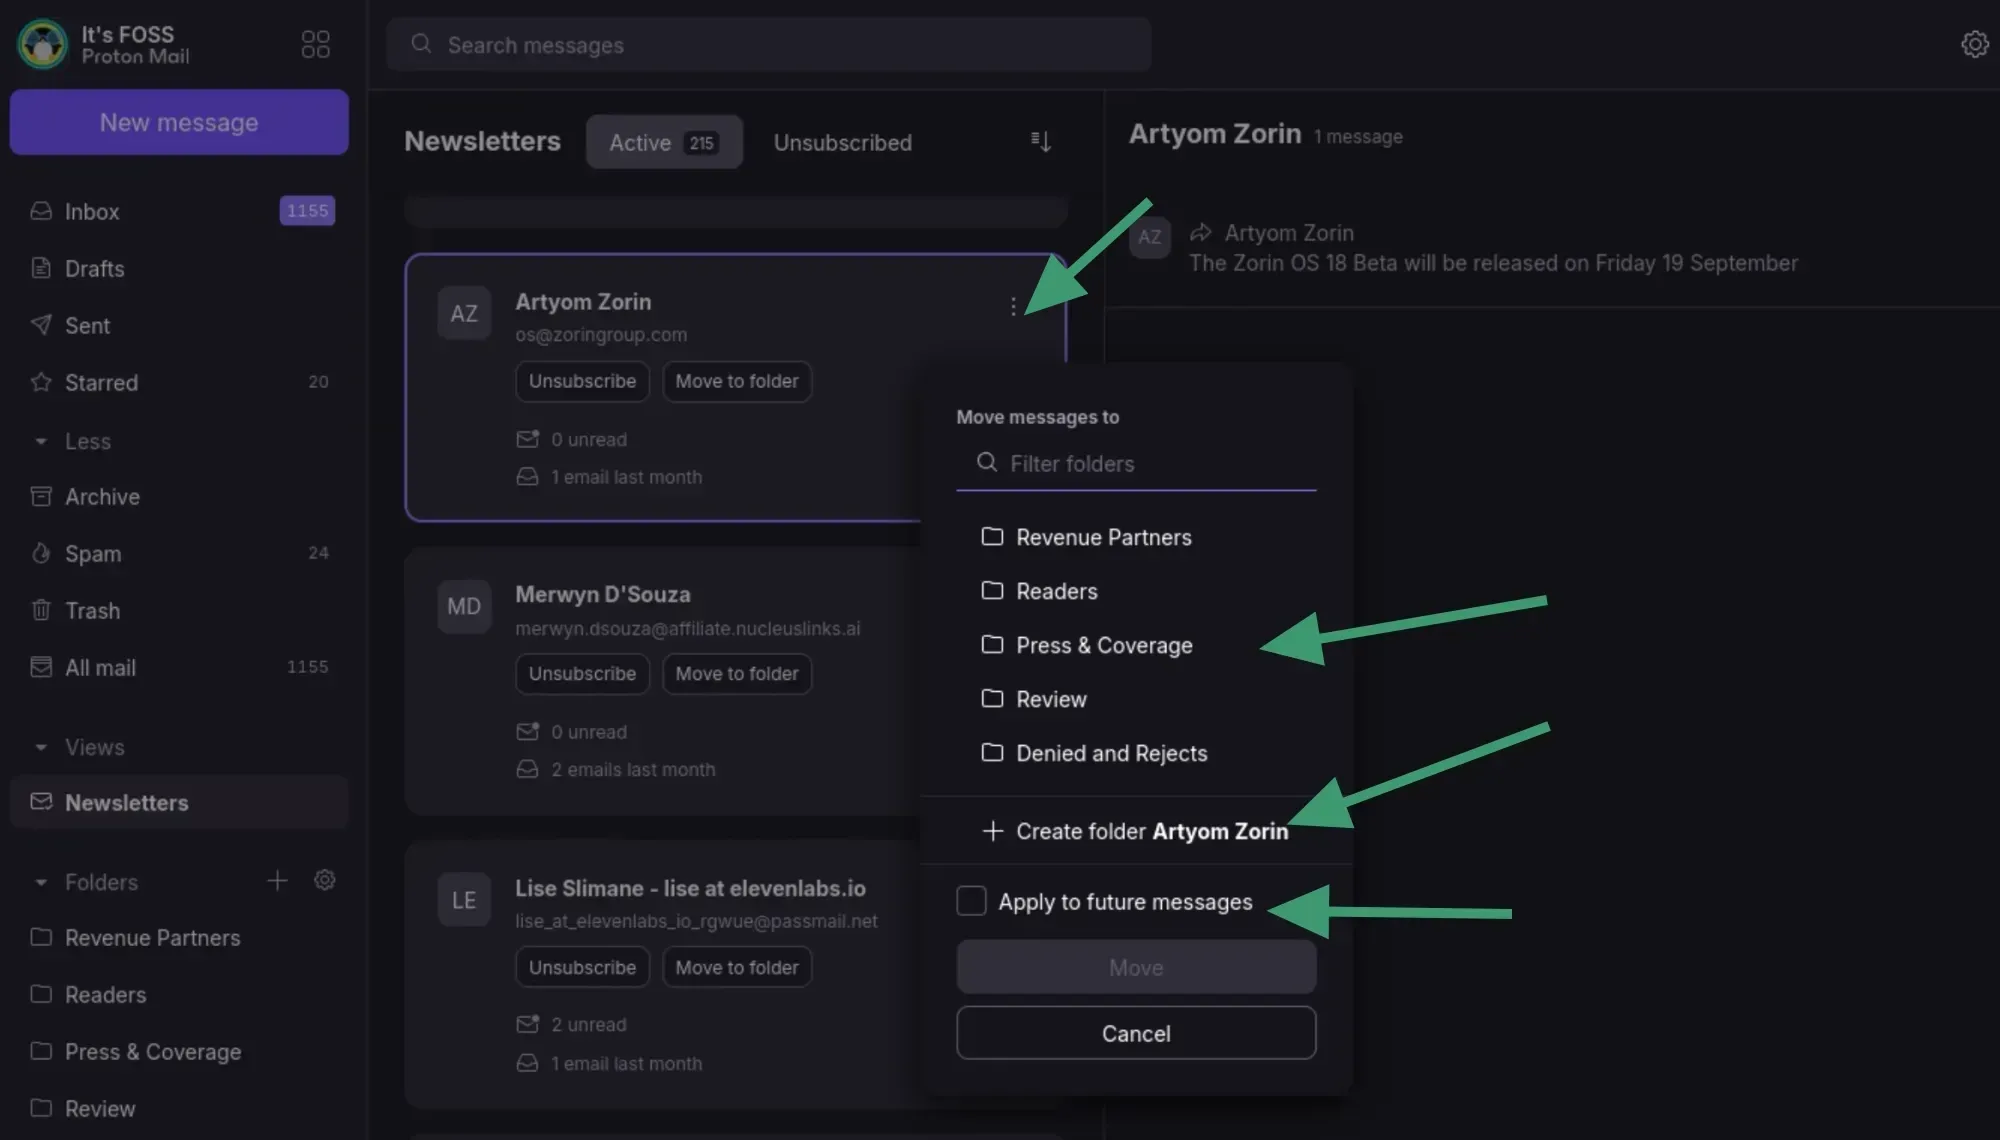Viewport: 2000px width, 1140px height.
Task: Open Artyom Zorin three-dot options menu
Action: (1013, 307)
